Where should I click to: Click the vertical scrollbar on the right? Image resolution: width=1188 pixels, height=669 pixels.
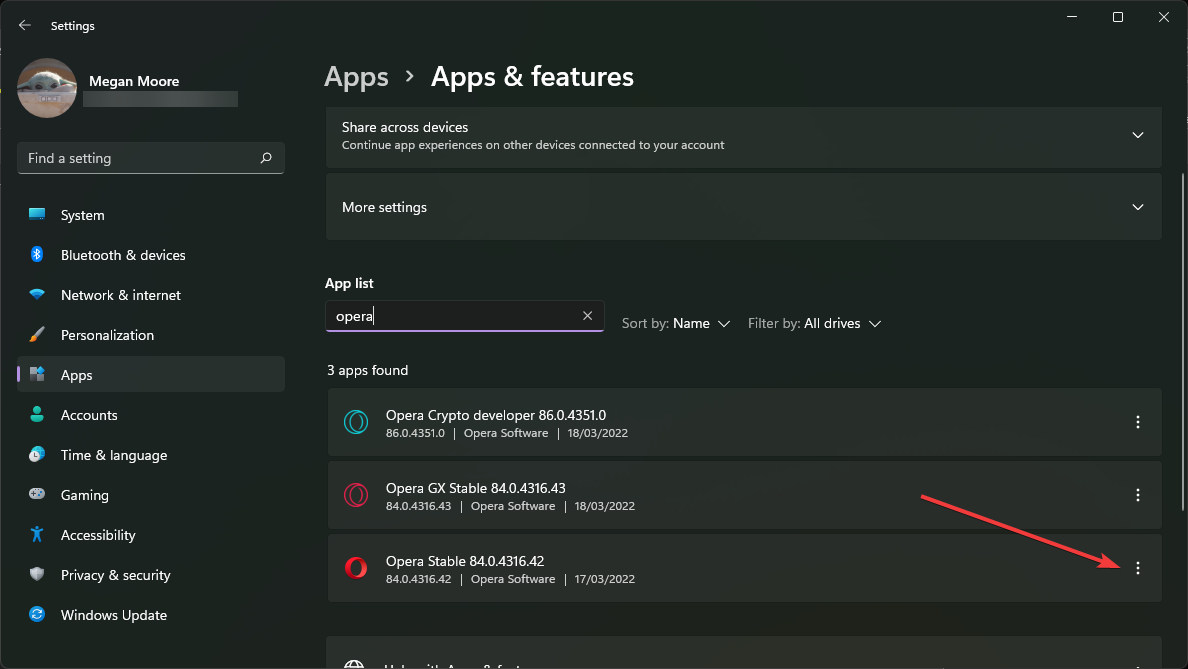point(1182,341)
